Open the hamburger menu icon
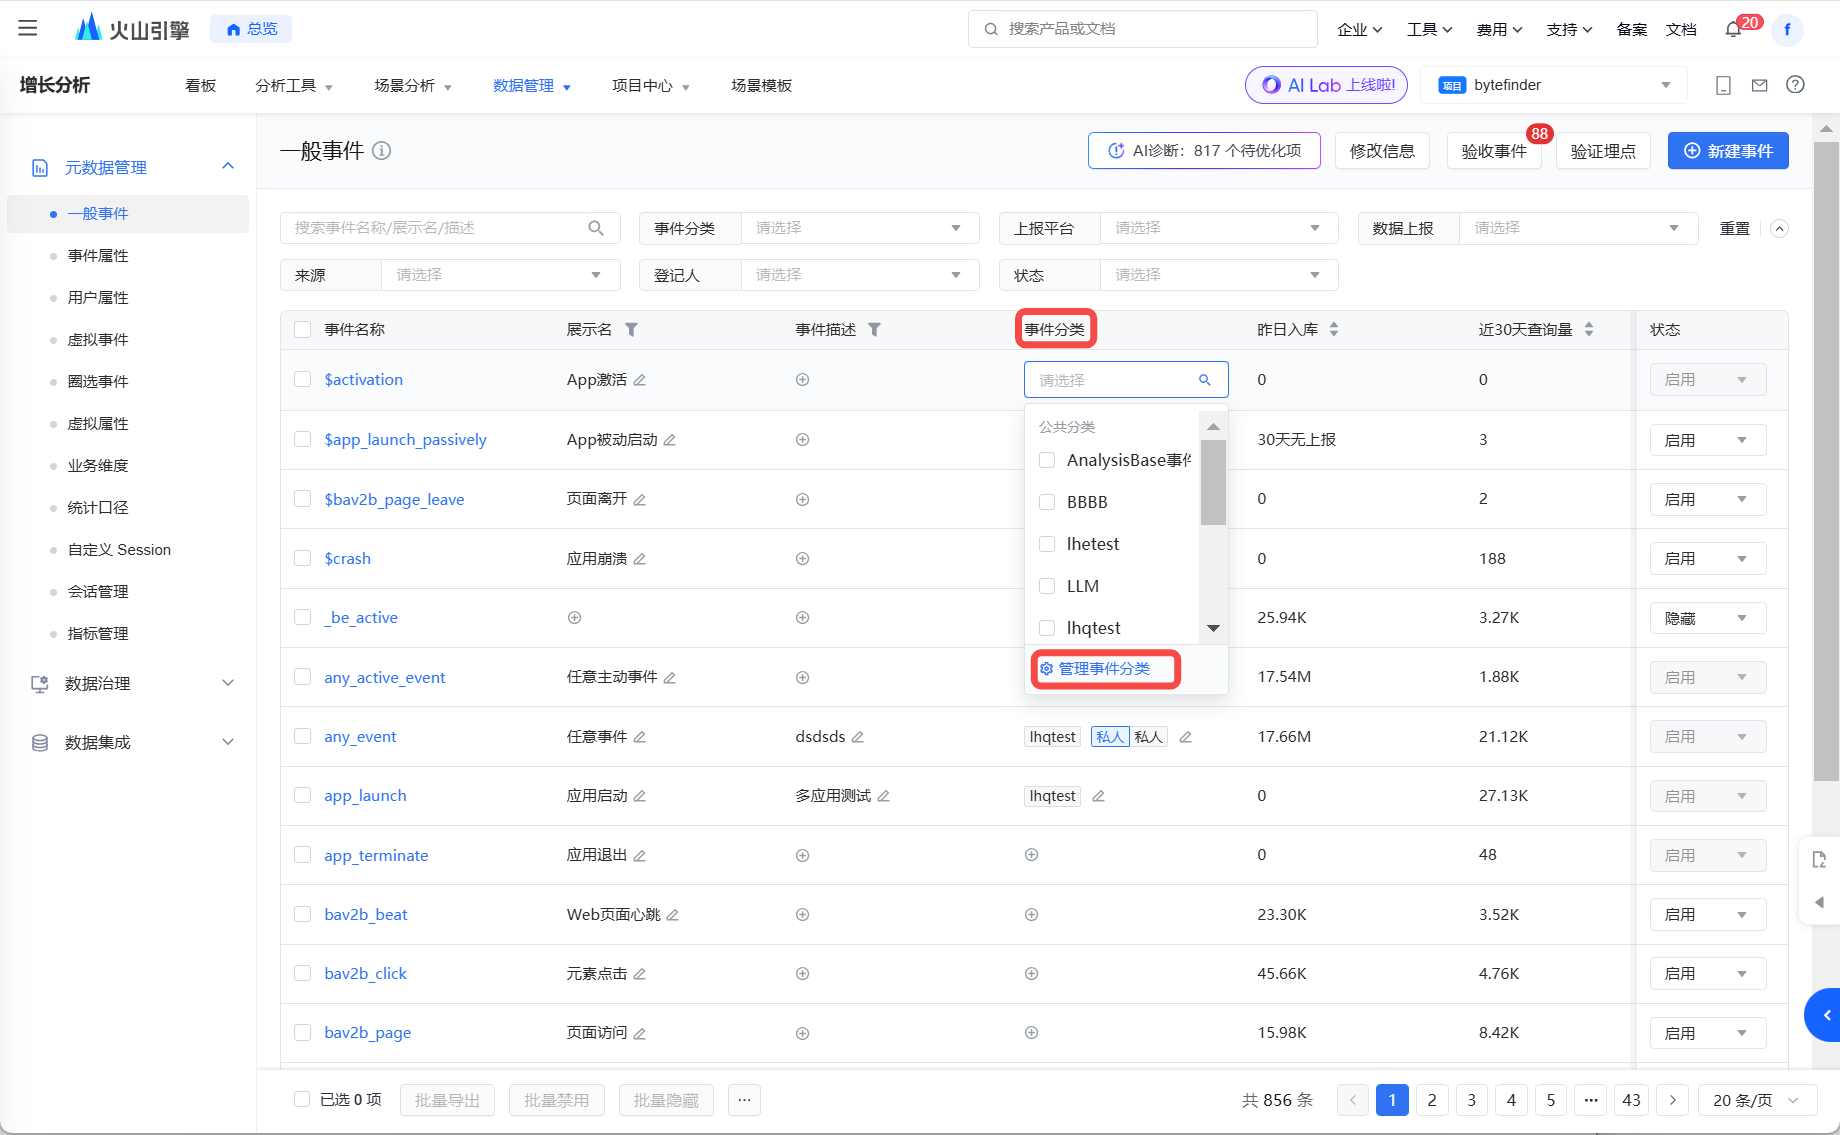1840x1135 pixels. (x=28, y=29)
